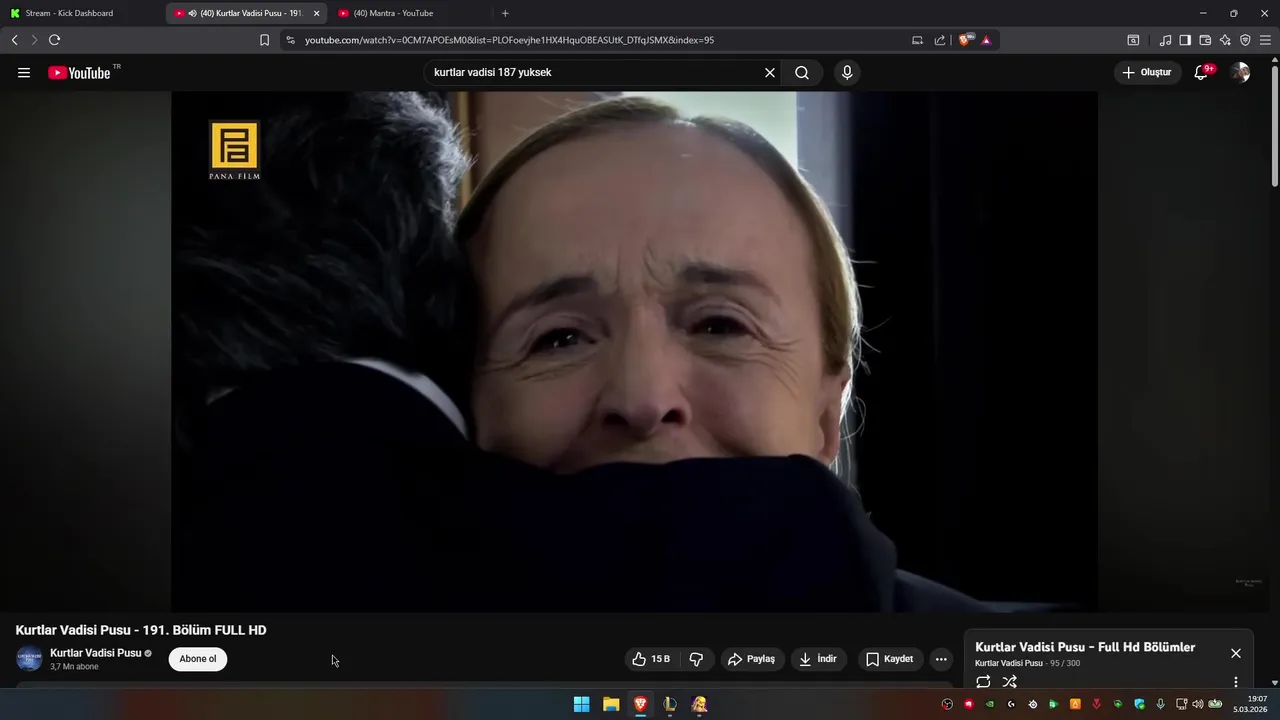Screen dimensions: 1280x720
Task: Open the Oluştur create button
Action: click(x=1147, y=72)
